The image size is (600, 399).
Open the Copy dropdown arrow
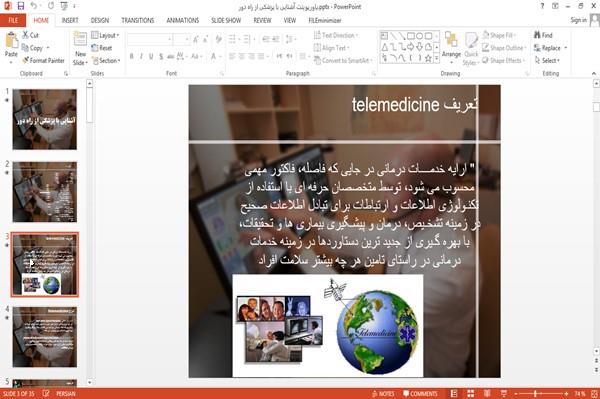pos(48,48)
